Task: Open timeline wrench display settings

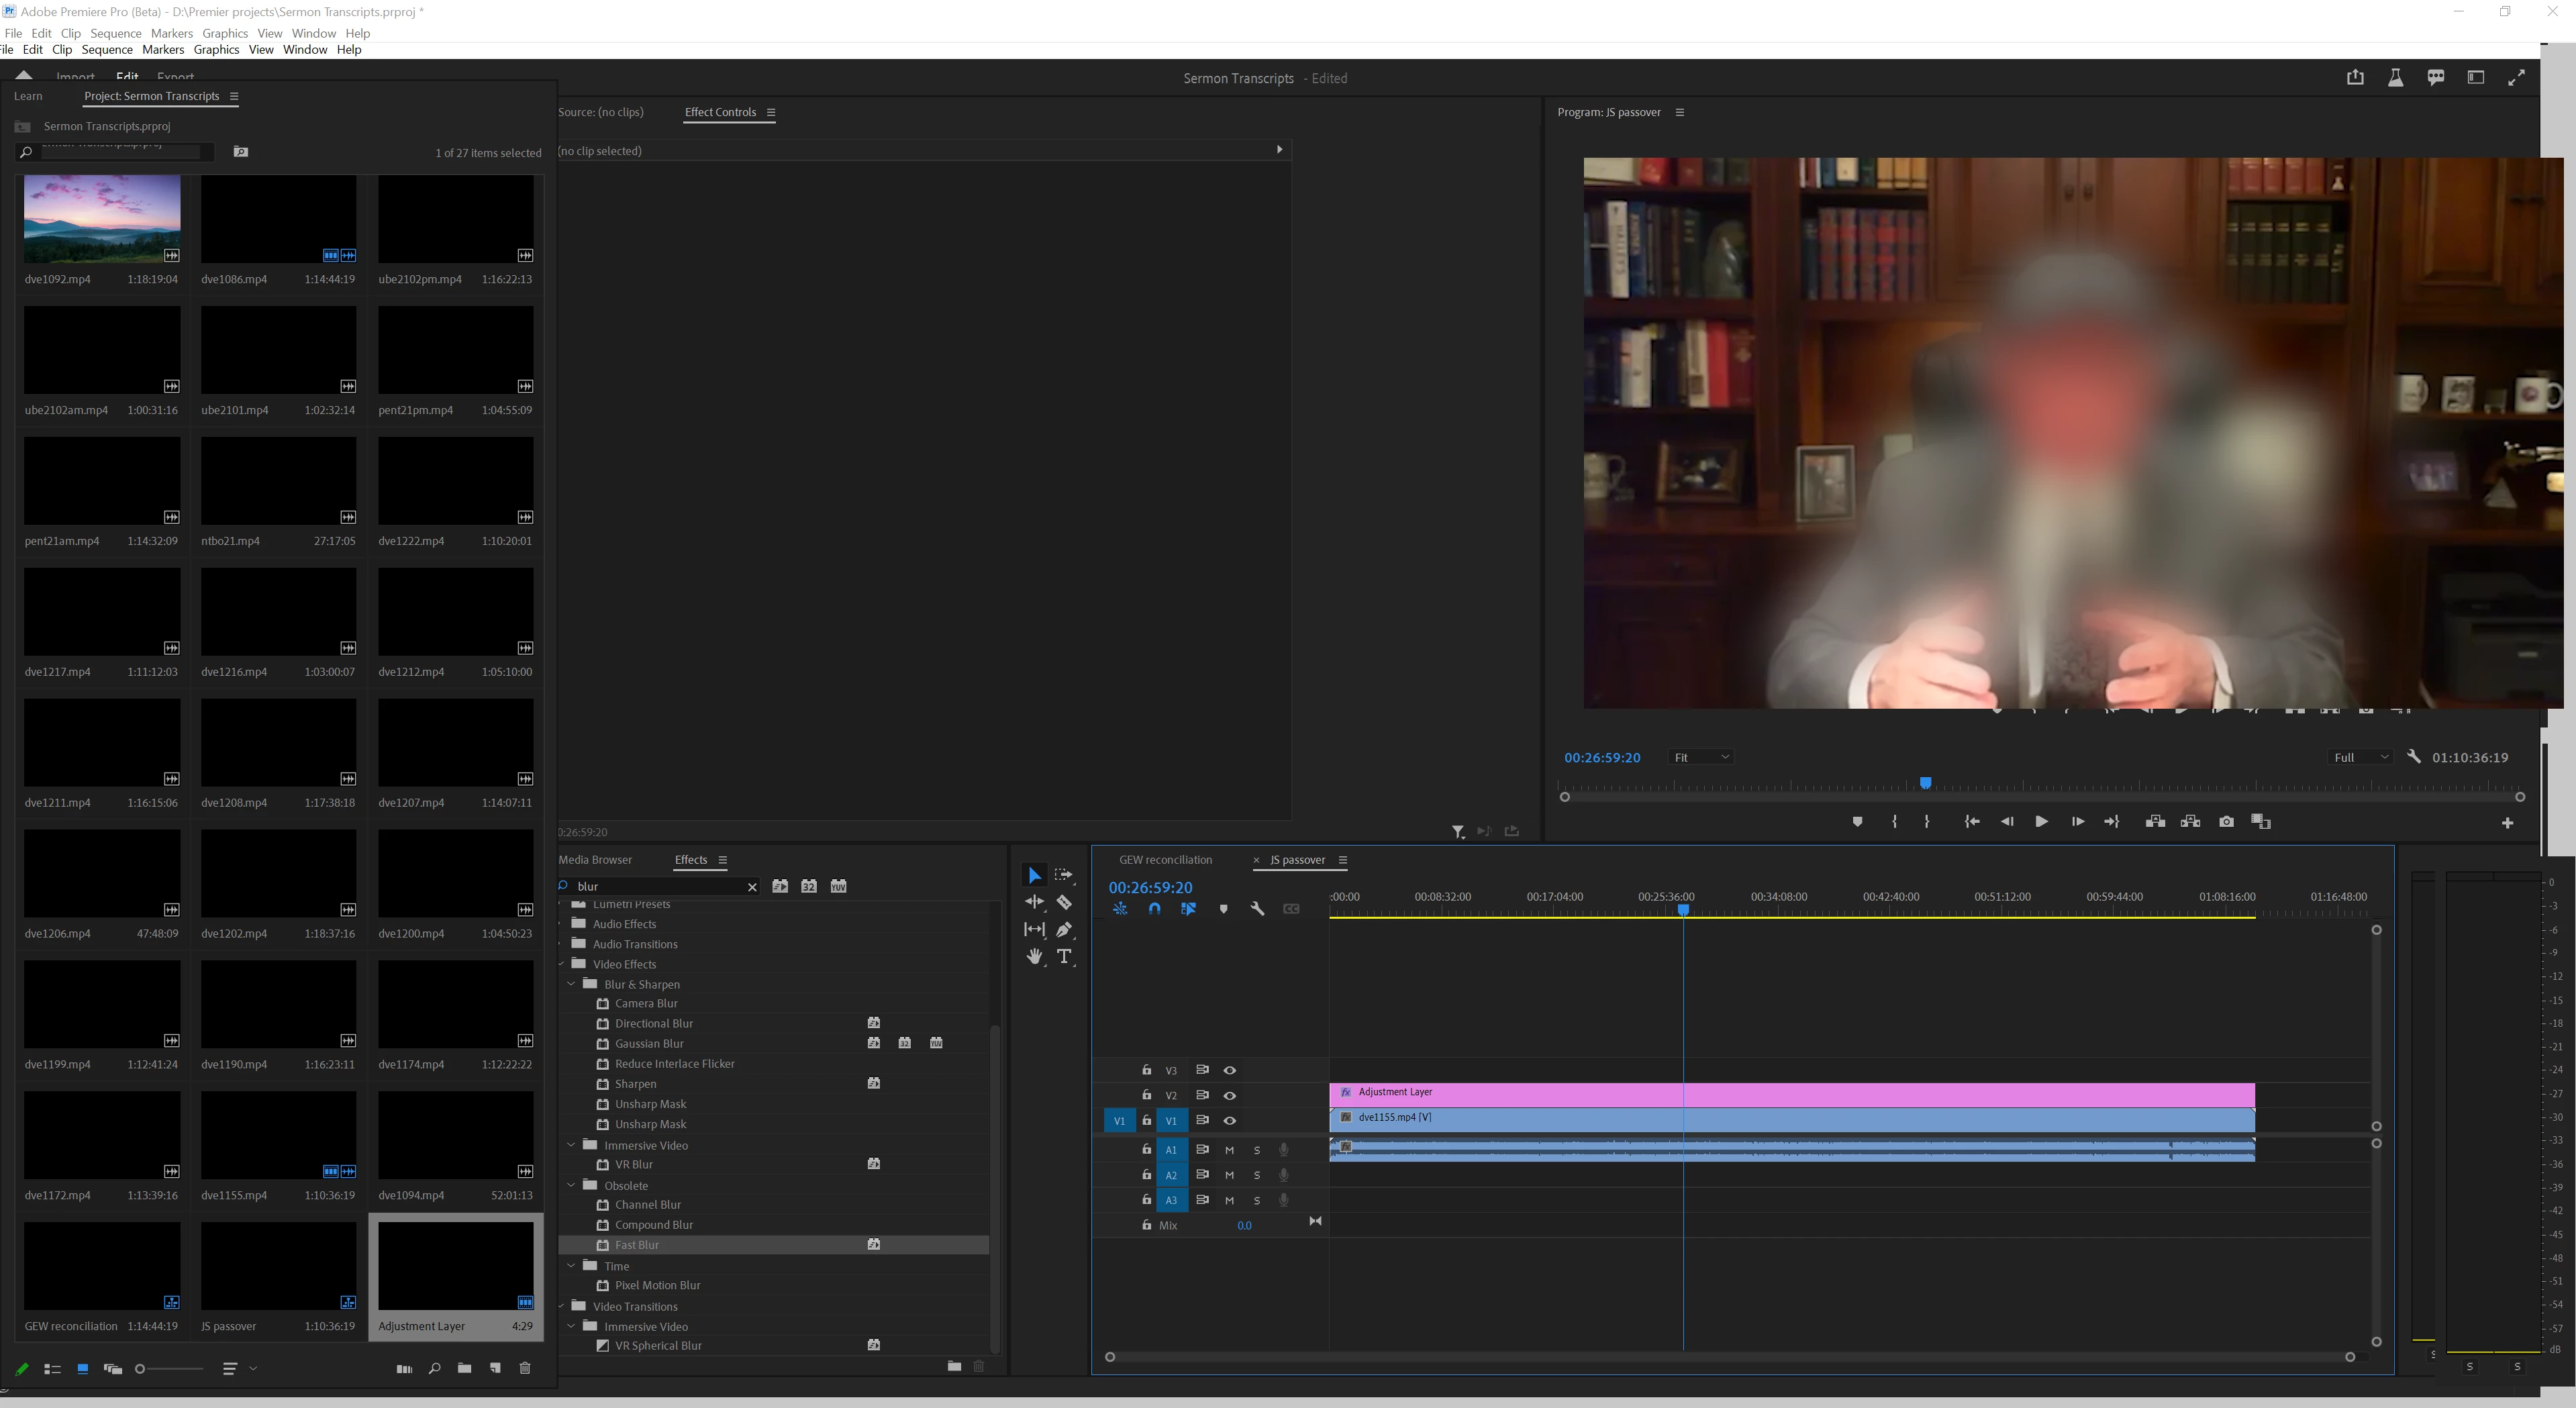Action: (1257, 909)
